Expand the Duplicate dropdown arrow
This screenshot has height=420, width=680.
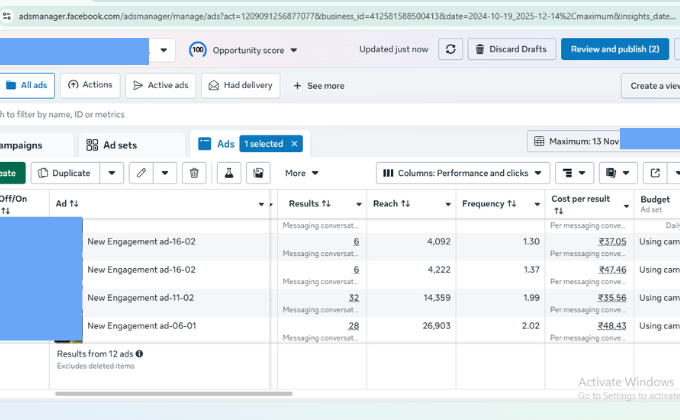(112, 173)
